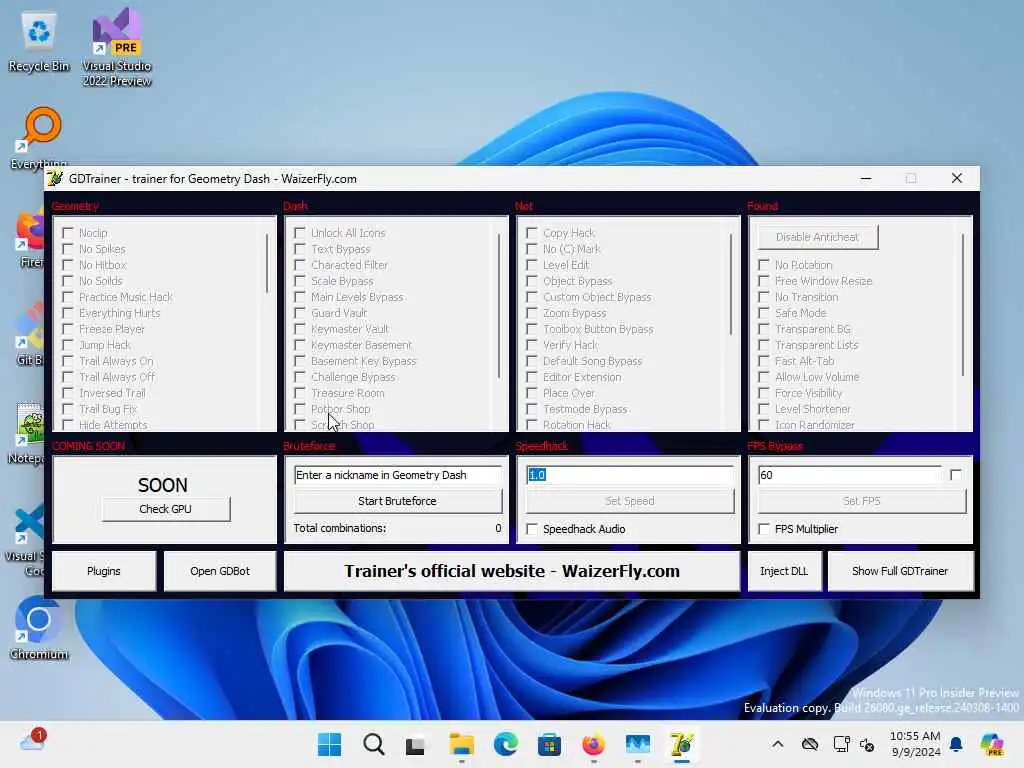Viewport: 1024px width, 768px height.
Task: Click the GDTrainer title bar app icon
Action: coord(55,178)
